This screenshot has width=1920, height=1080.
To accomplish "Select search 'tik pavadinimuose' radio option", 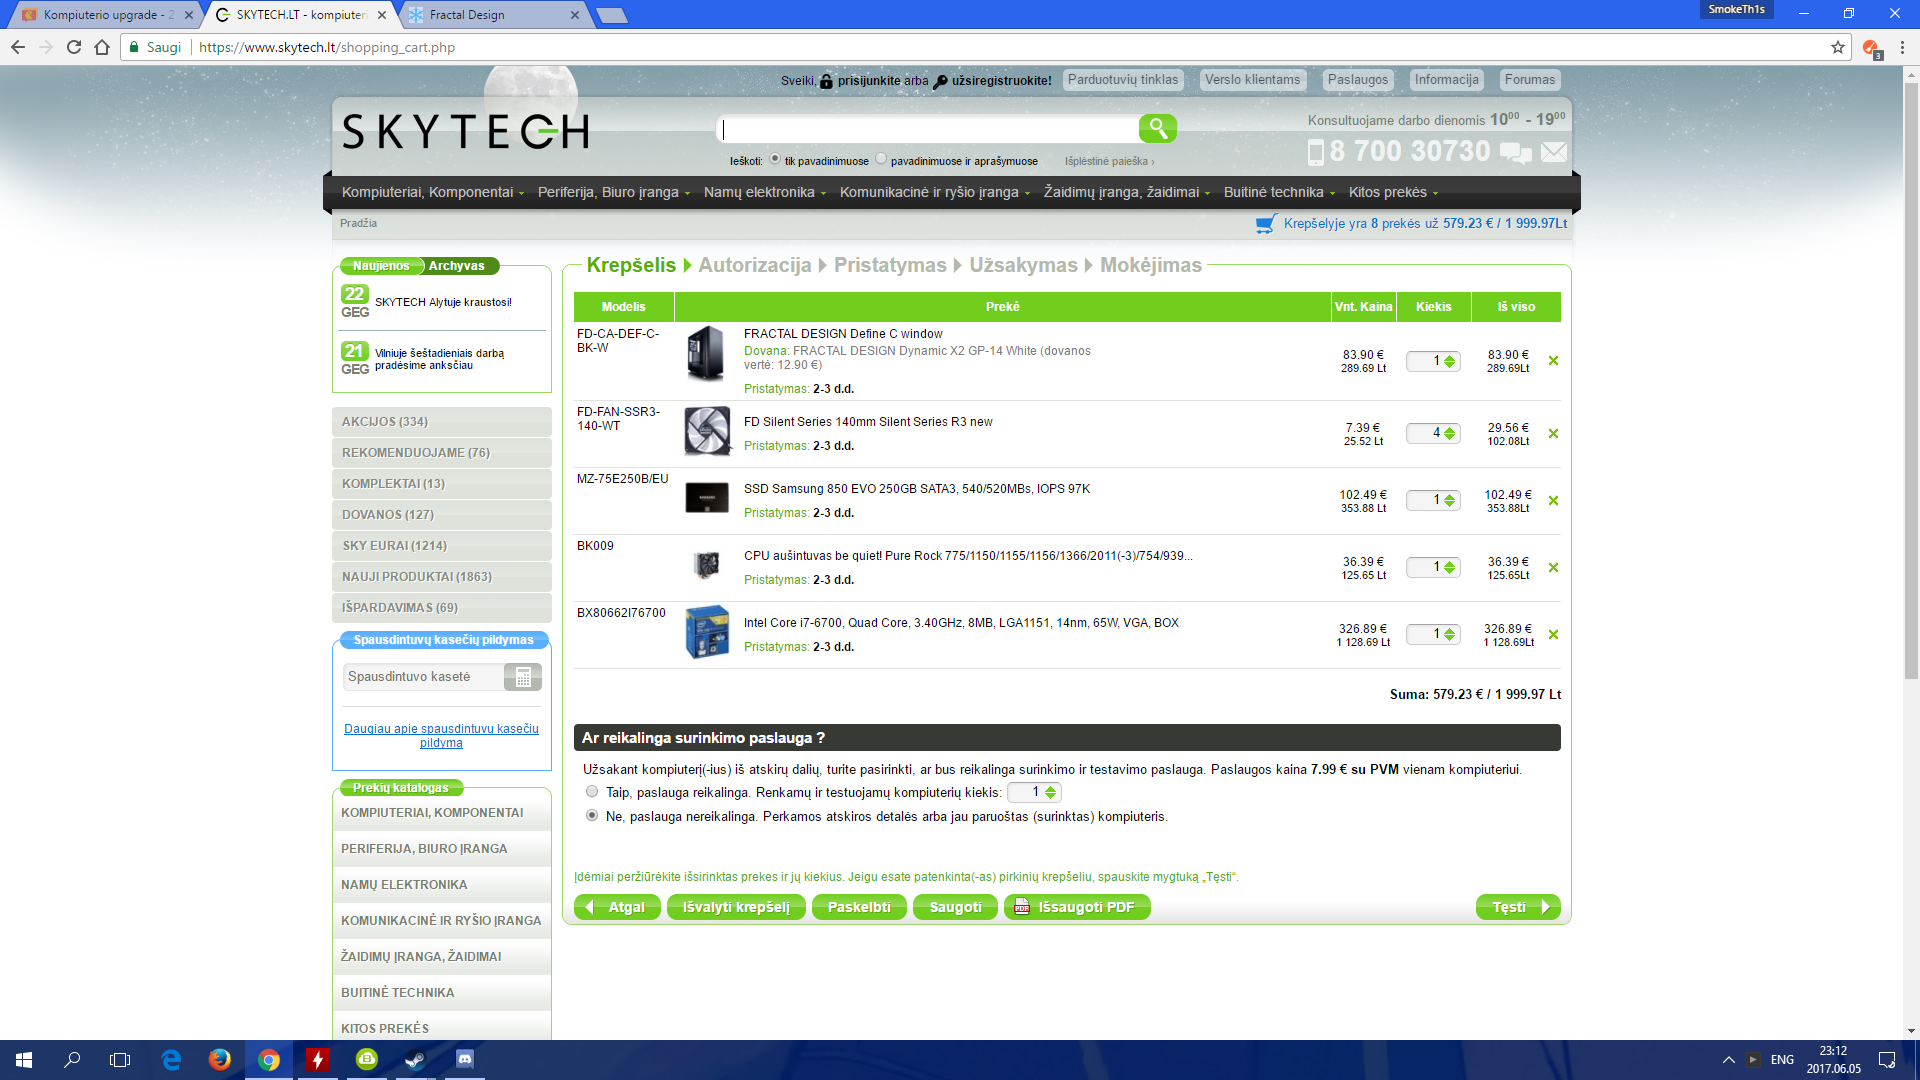I will 775,159.
